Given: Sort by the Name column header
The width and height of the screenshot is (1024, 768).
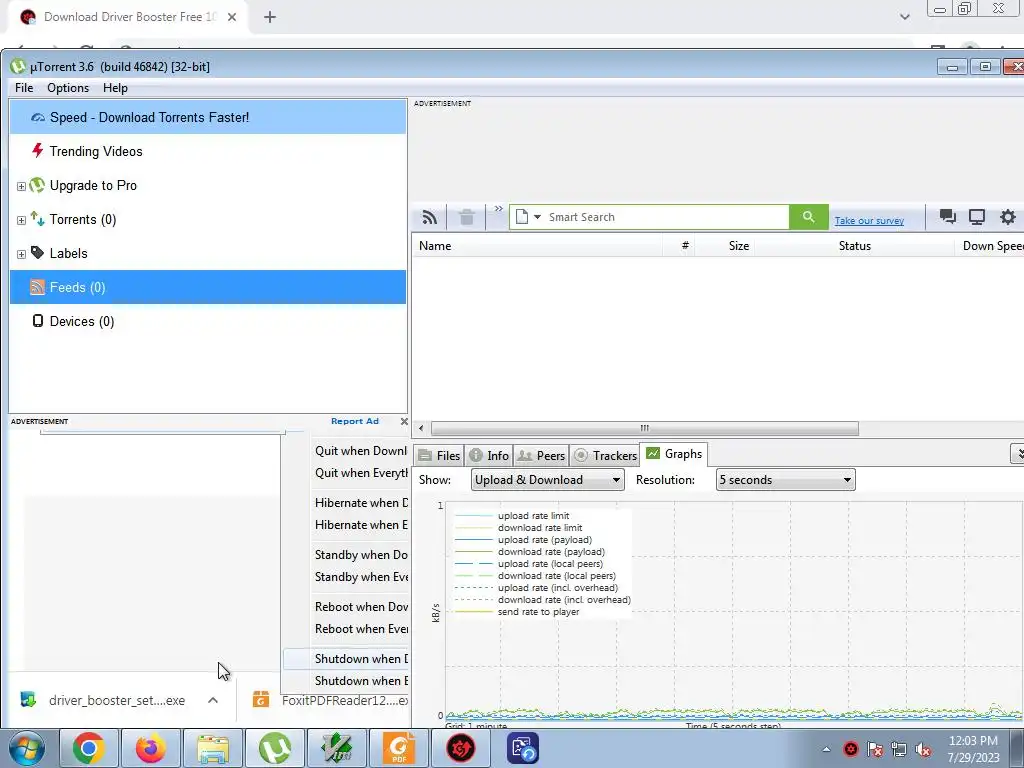Looking at the screenshot, I should pyautogui.click(x=537, y=246).
